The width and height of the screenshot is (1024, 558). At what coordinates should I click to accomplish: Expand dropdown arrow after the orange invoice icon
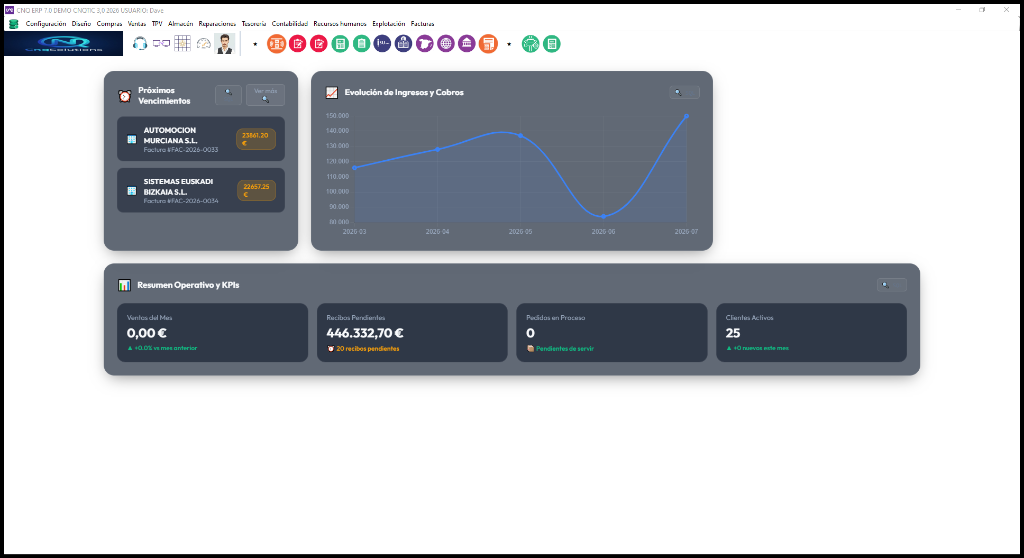[x=509, y=44]
